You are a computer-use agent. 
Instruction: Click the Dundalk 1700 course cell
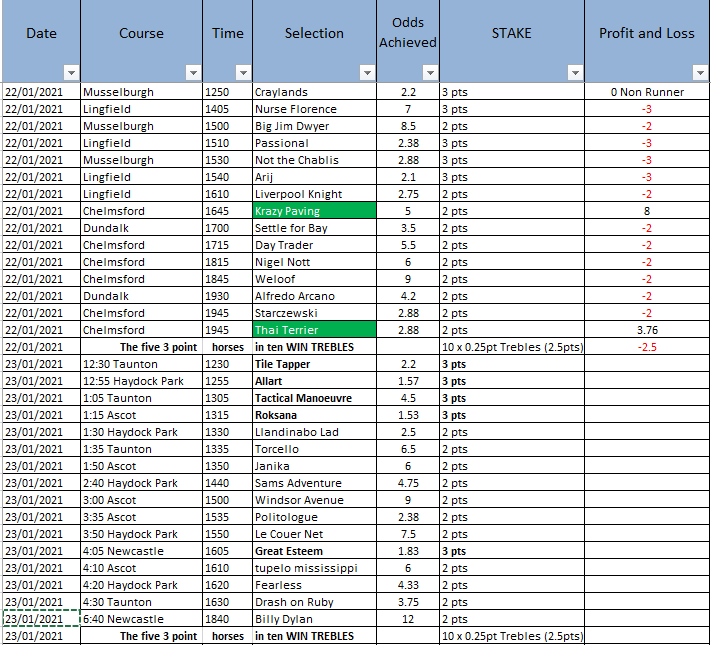pyautogui.click(x=141, y=228)
